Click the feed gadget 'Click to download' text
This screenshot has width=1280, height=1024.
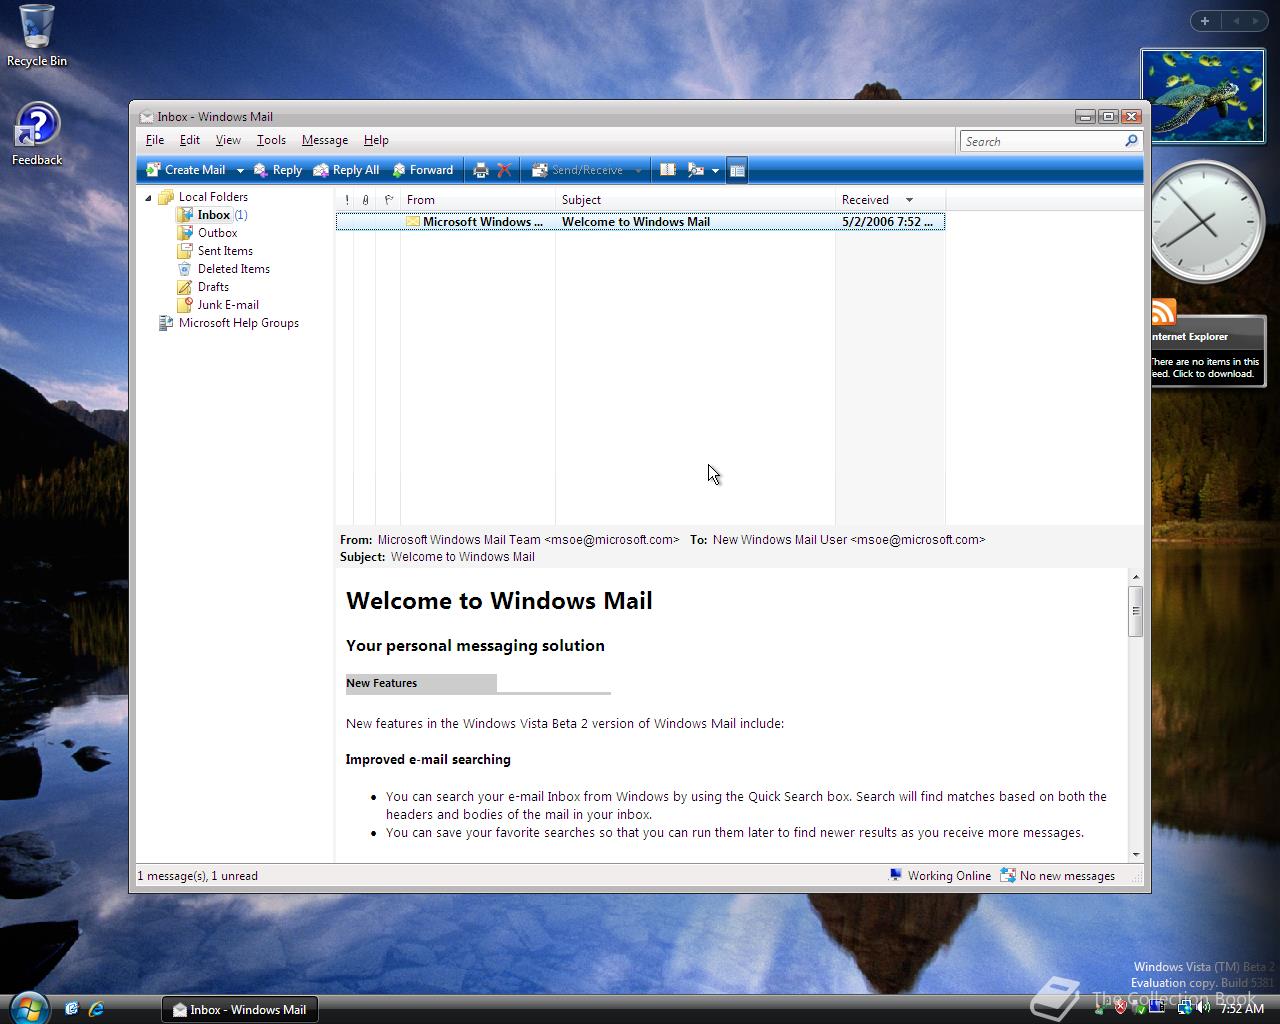tap(1212, 374)
